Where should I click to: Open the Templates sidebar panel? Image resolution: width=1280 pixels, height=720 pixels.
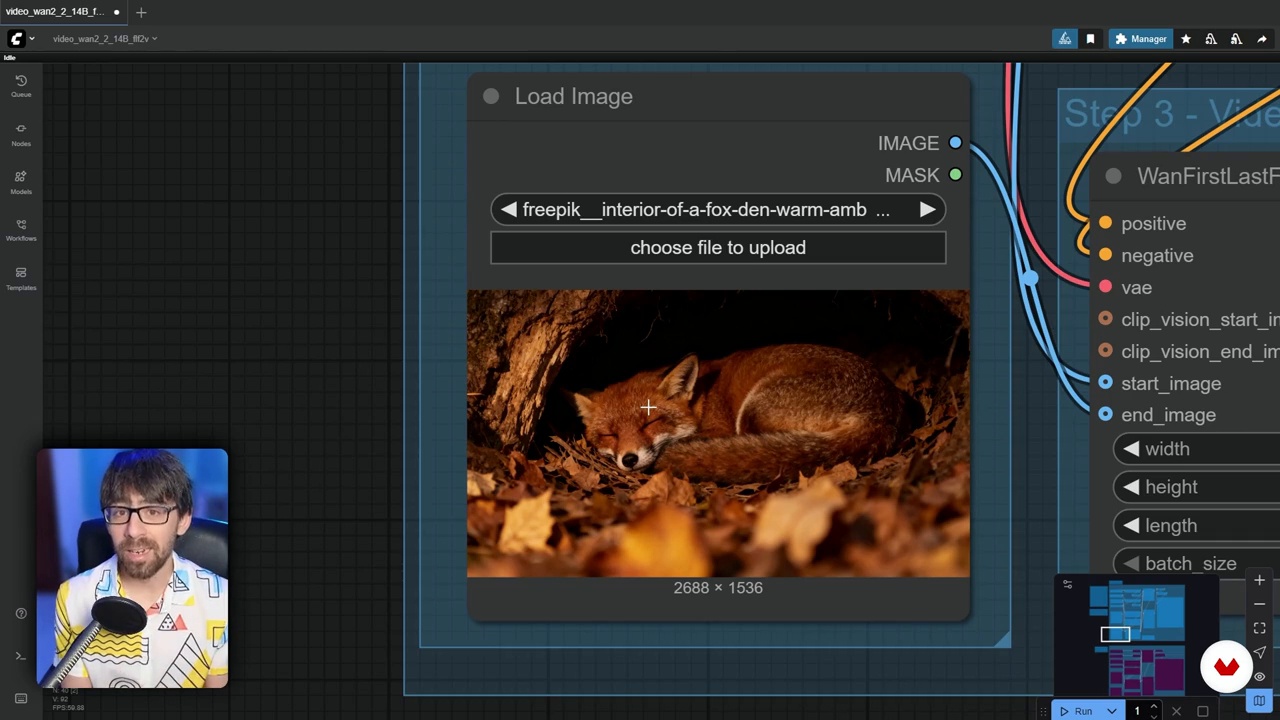click(x=21, y=277)
